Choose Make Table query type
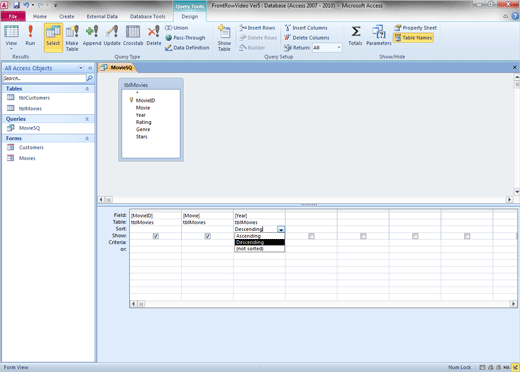The width and height of the screenshot is (520, 372). coord(72,38)
